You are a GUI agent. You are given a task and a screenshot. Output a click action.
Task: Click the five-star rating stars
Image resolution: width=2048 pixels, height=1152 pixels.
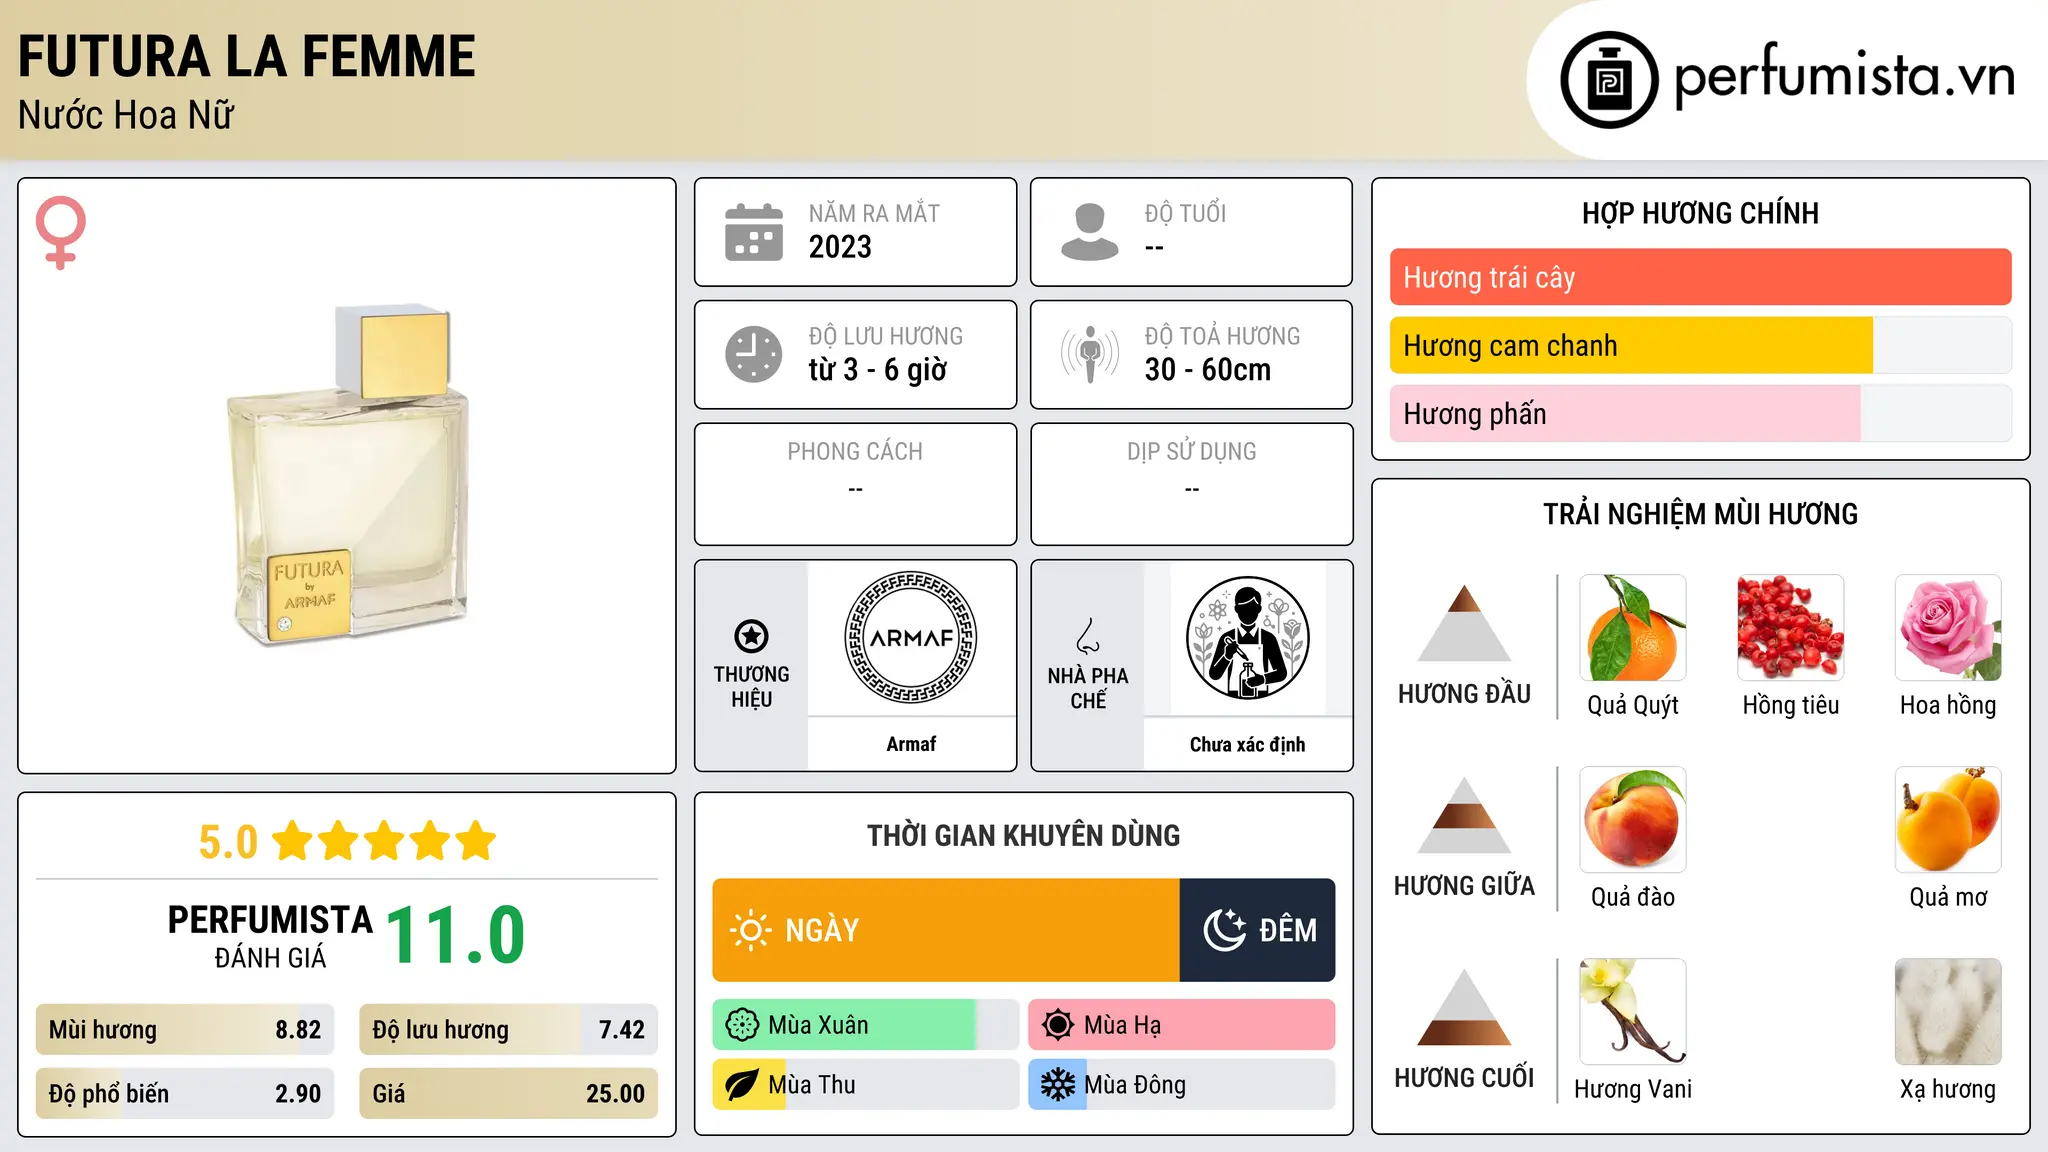coord(384,841)
